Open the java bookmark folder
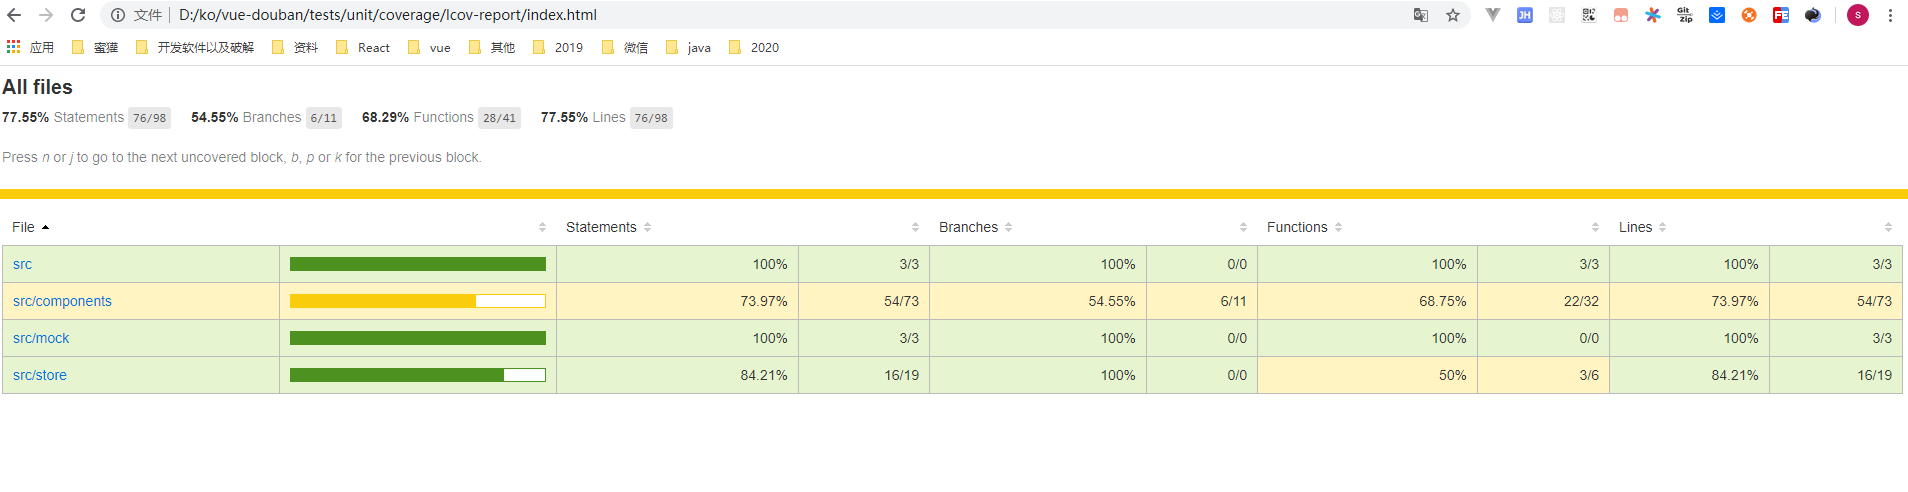This screenshot has width=1908, height=492. pos(688,47)
